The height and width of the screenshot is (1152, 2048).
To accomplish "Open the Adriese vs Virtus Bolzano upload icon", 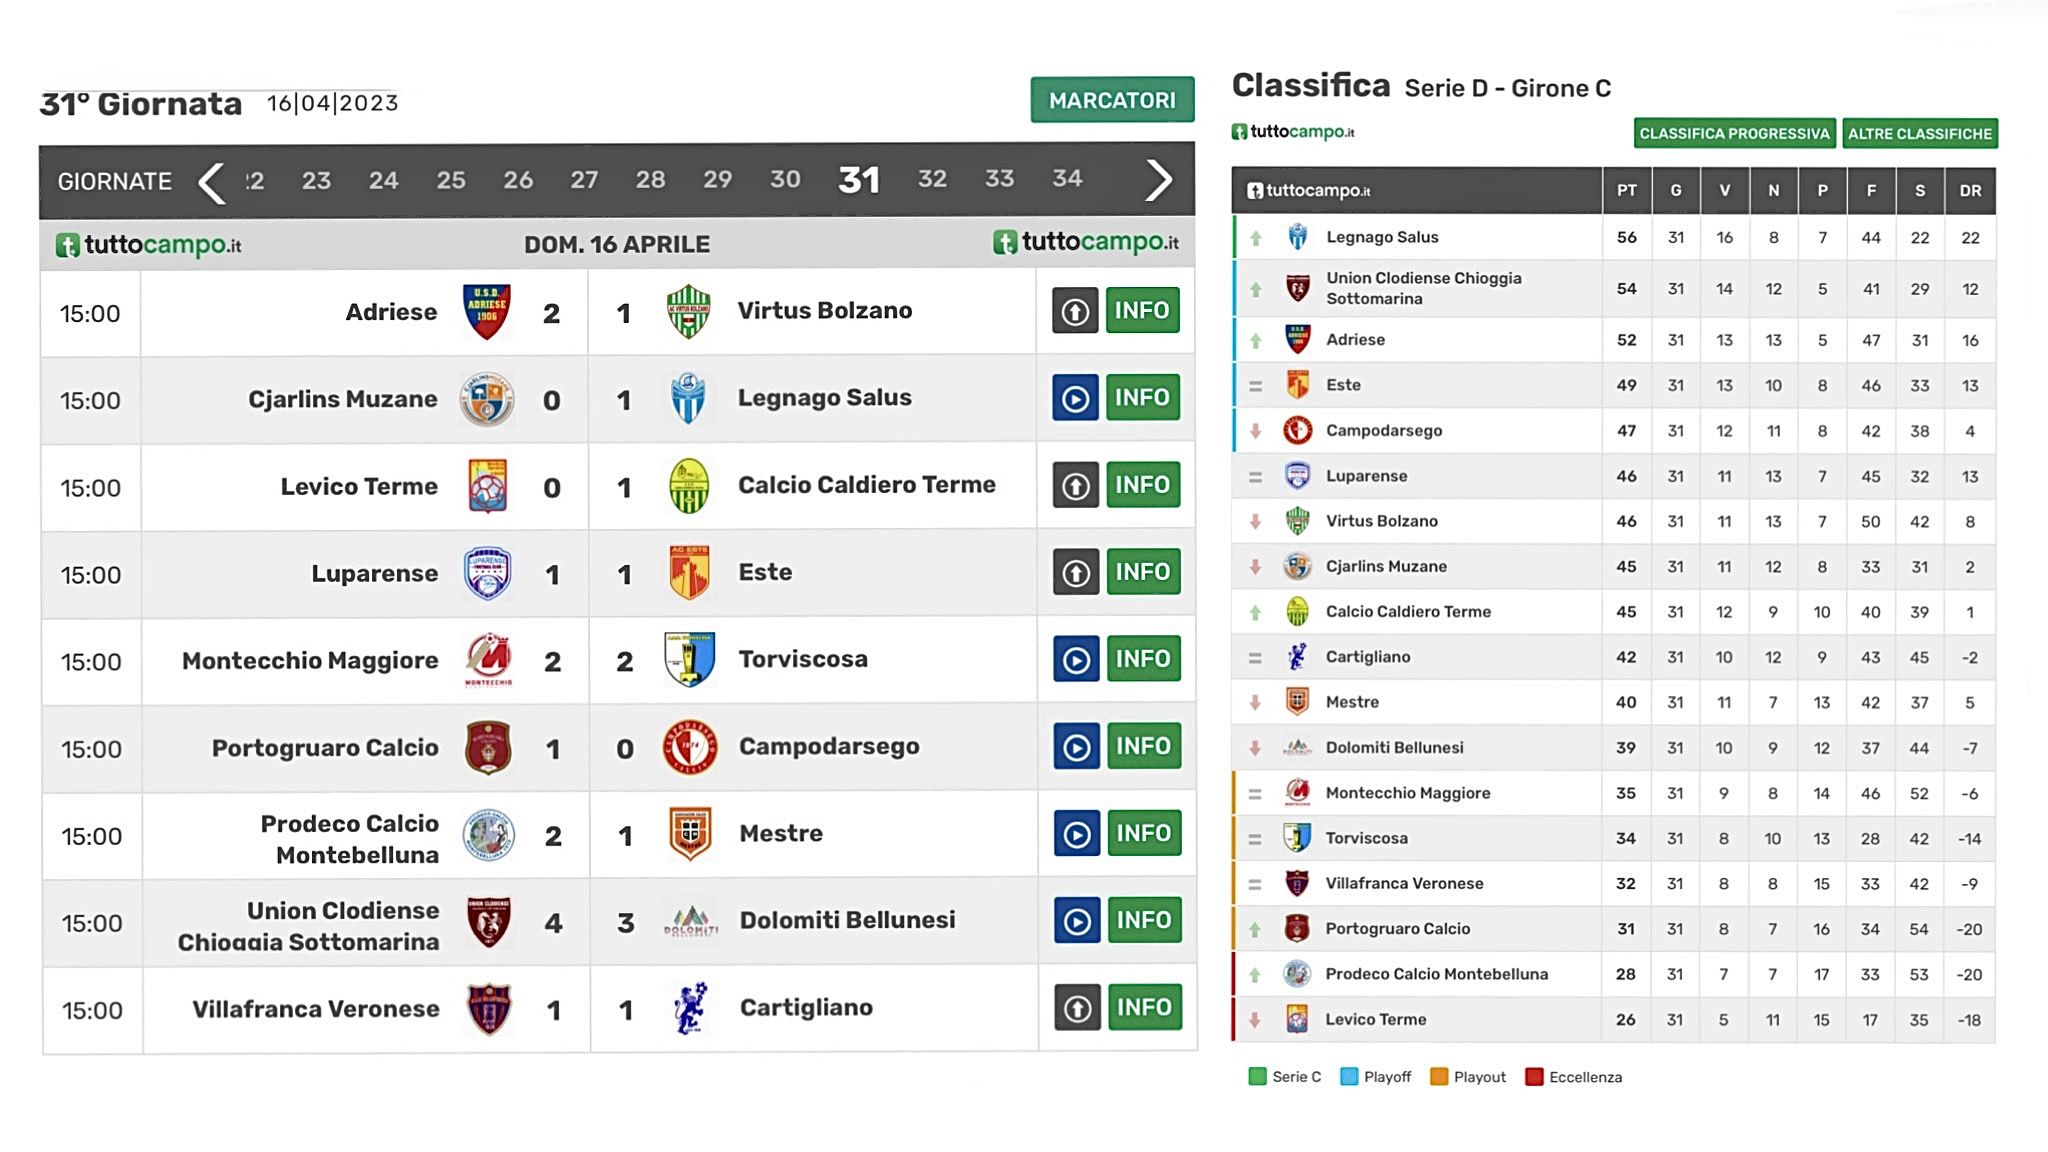I will point(1075,311).
